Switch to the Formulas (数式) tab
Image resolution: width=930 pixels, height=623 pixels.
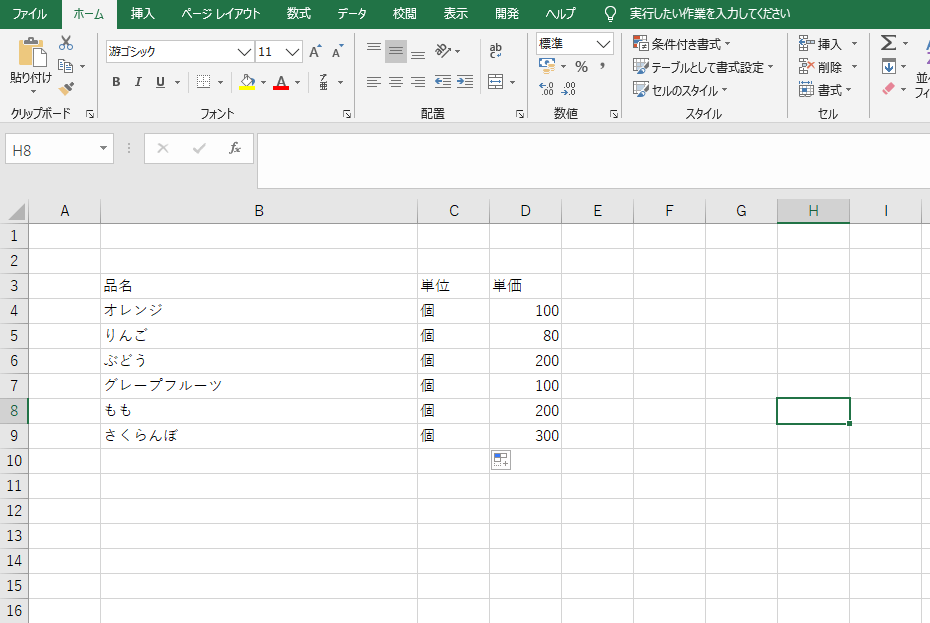[x=298, y=14]
